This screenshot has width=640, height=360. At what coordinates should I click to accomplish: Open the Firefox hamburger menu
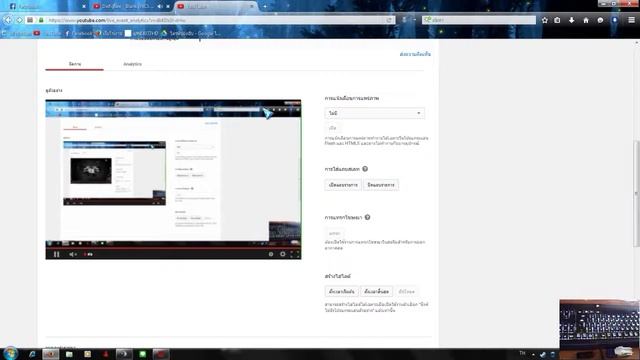tap(631, 20)
